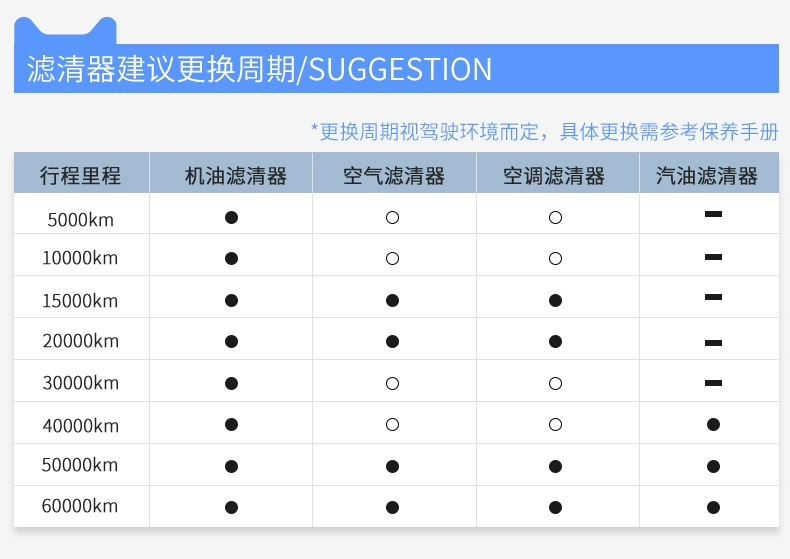Click the 60000km row label

coord(80,506)
